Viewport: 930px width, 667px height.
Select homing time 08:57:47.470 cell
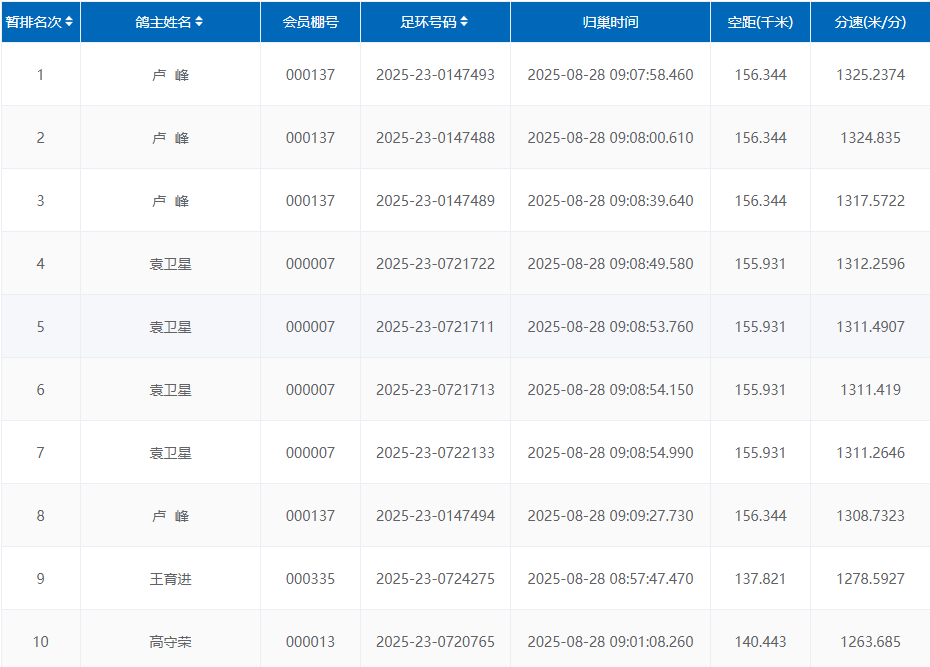[610, 579]
